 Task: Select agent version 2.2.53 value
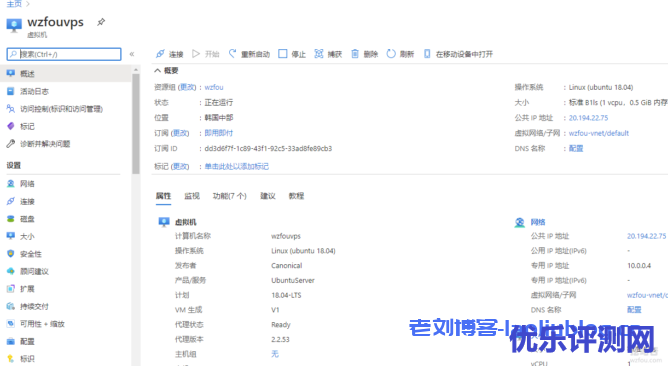(280, 339)
